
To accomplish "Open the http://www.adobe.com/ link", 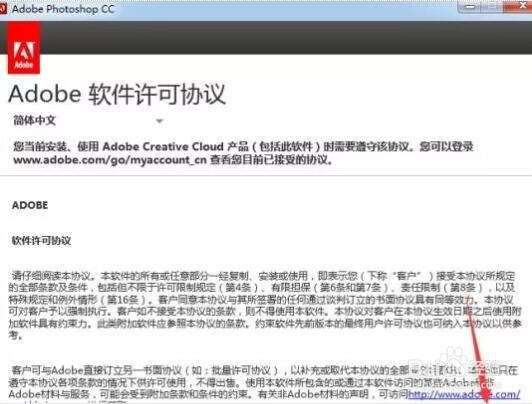I will (x=464, y=394).
